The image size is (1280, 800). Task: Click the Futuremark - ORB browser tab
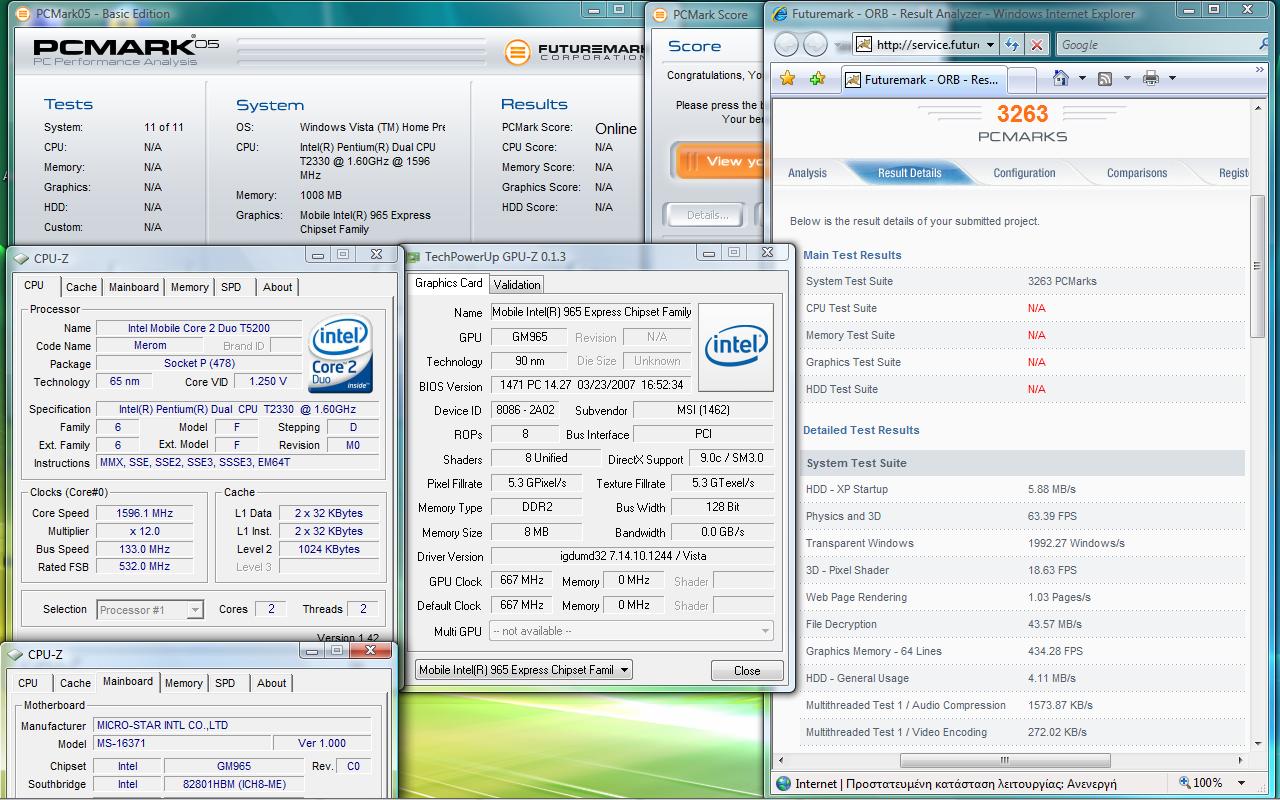click(x=922, y=80)
